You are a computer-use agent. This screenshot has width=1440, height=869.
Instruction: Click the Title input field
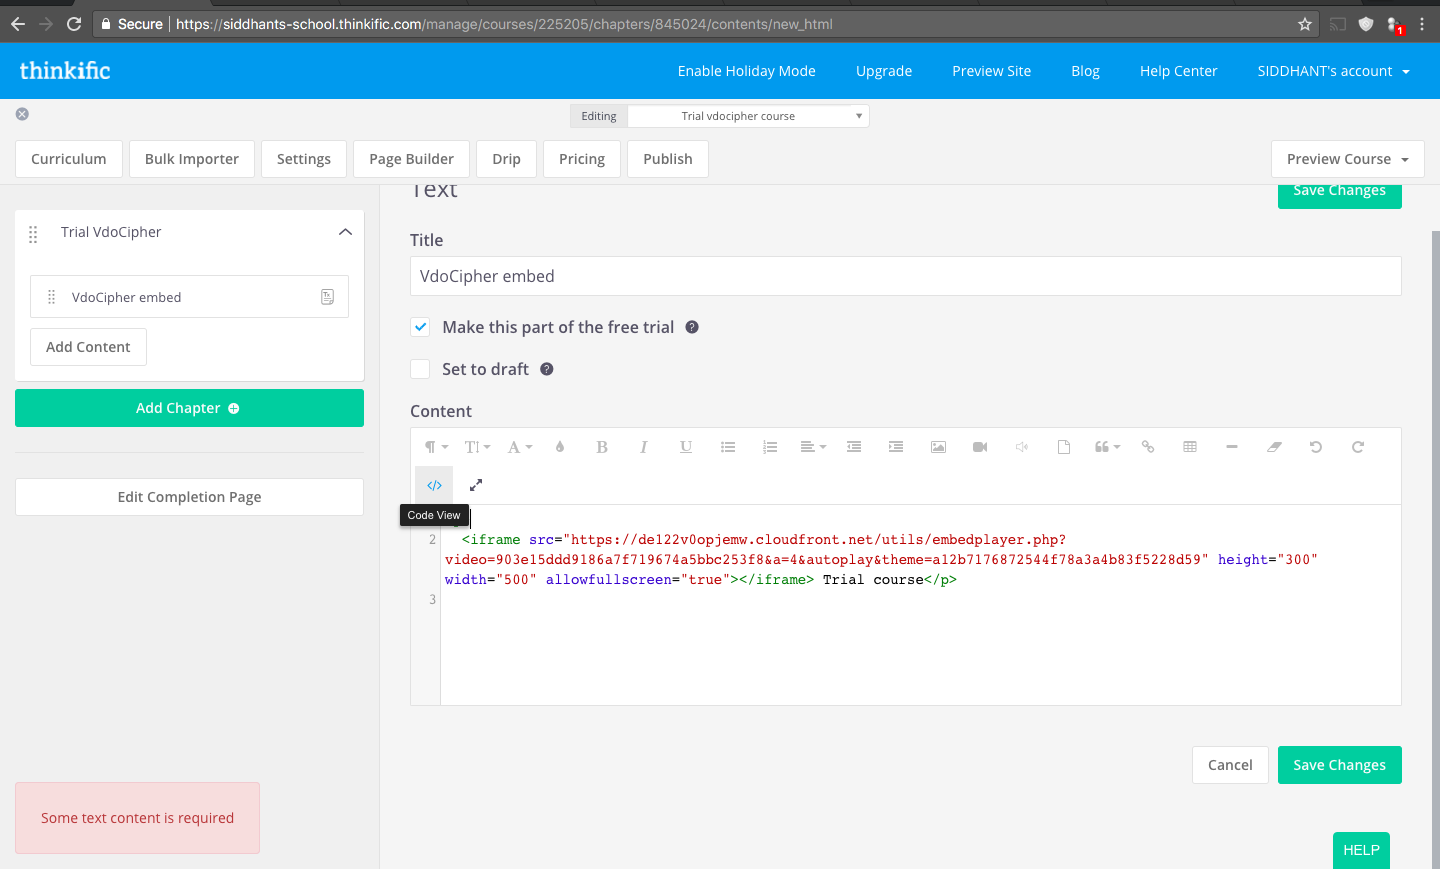tap(905, 276)
